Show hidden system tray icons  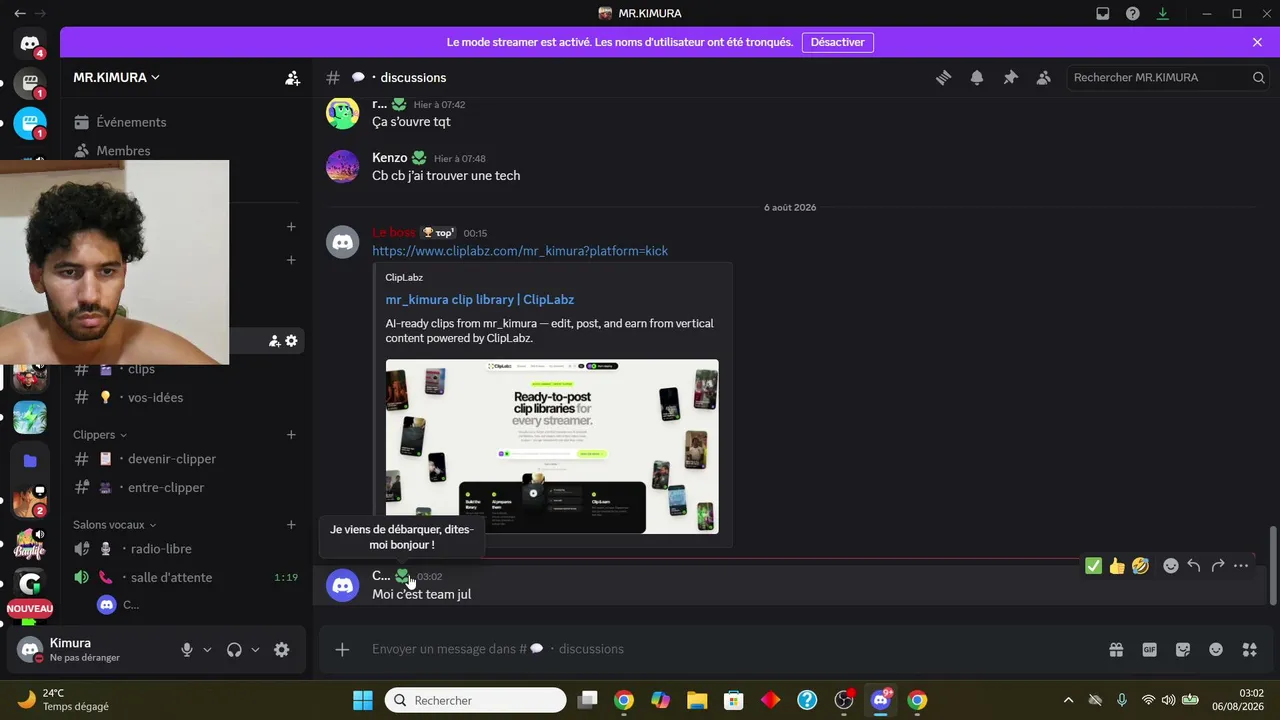tap(1068, 700)
